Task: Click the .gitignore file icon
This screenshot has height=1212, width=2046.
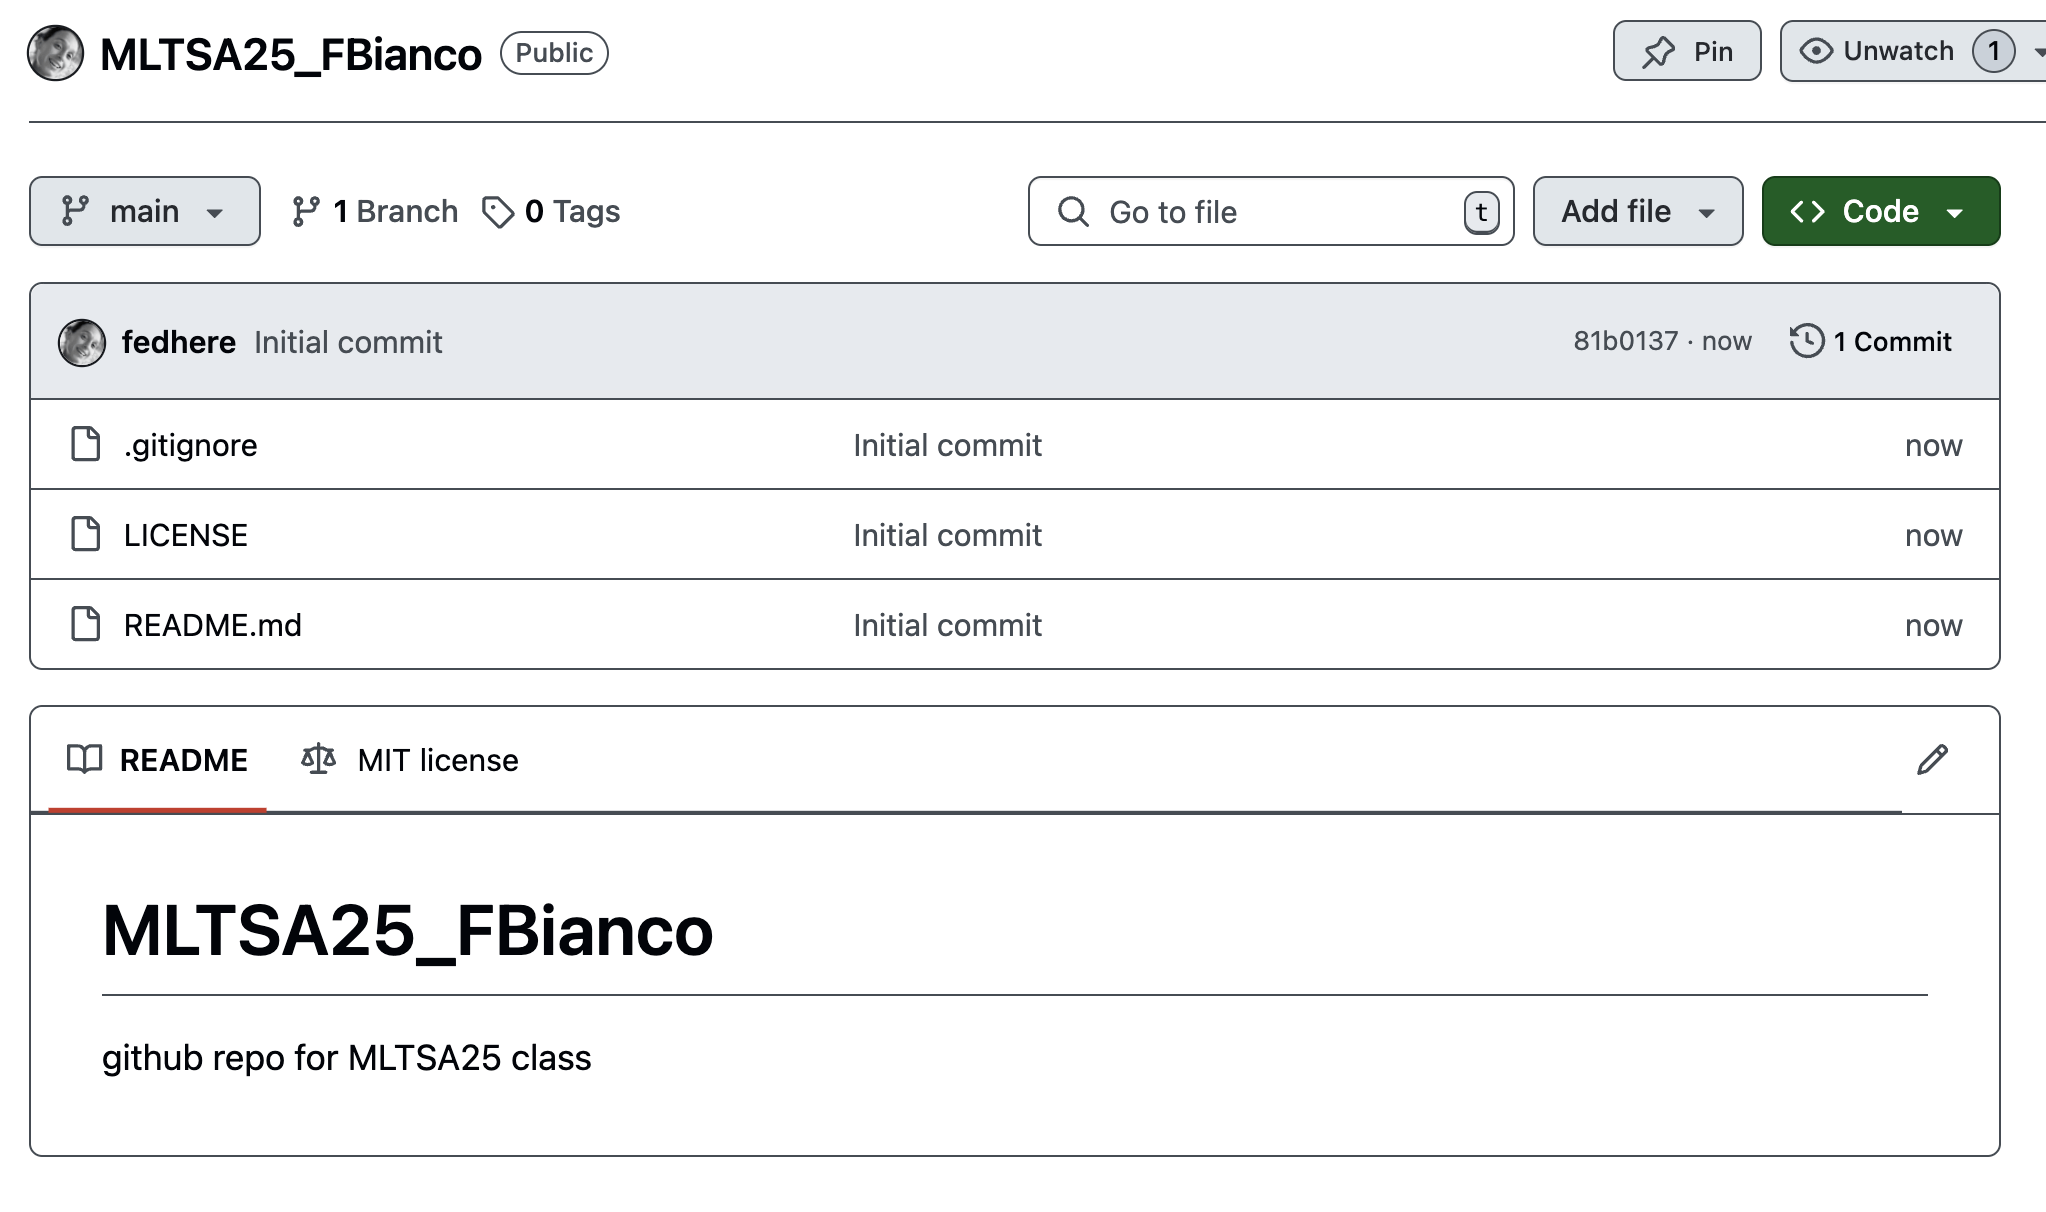Action: (86, 444)
